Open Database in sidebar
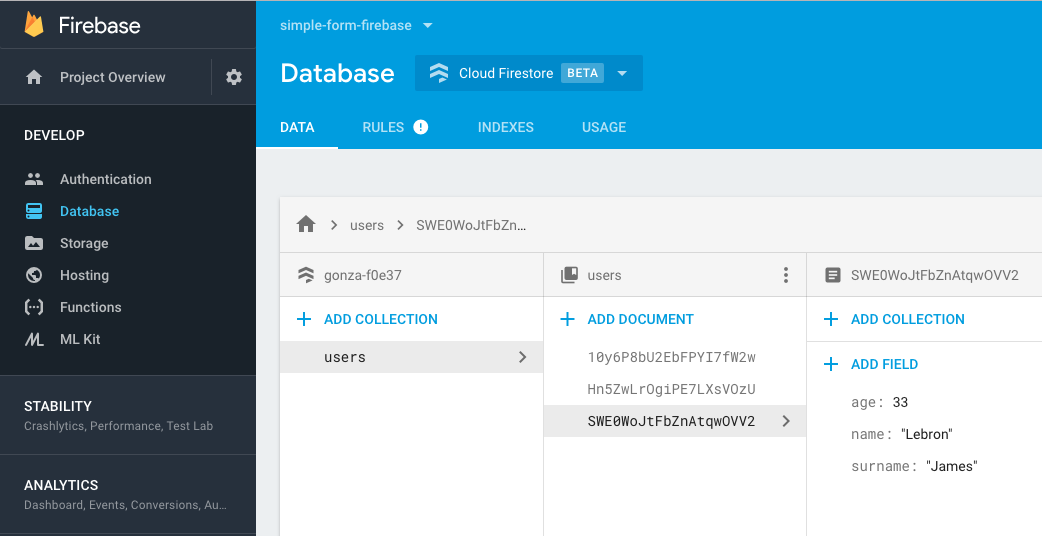1042x536 pixels. [90, 211]
